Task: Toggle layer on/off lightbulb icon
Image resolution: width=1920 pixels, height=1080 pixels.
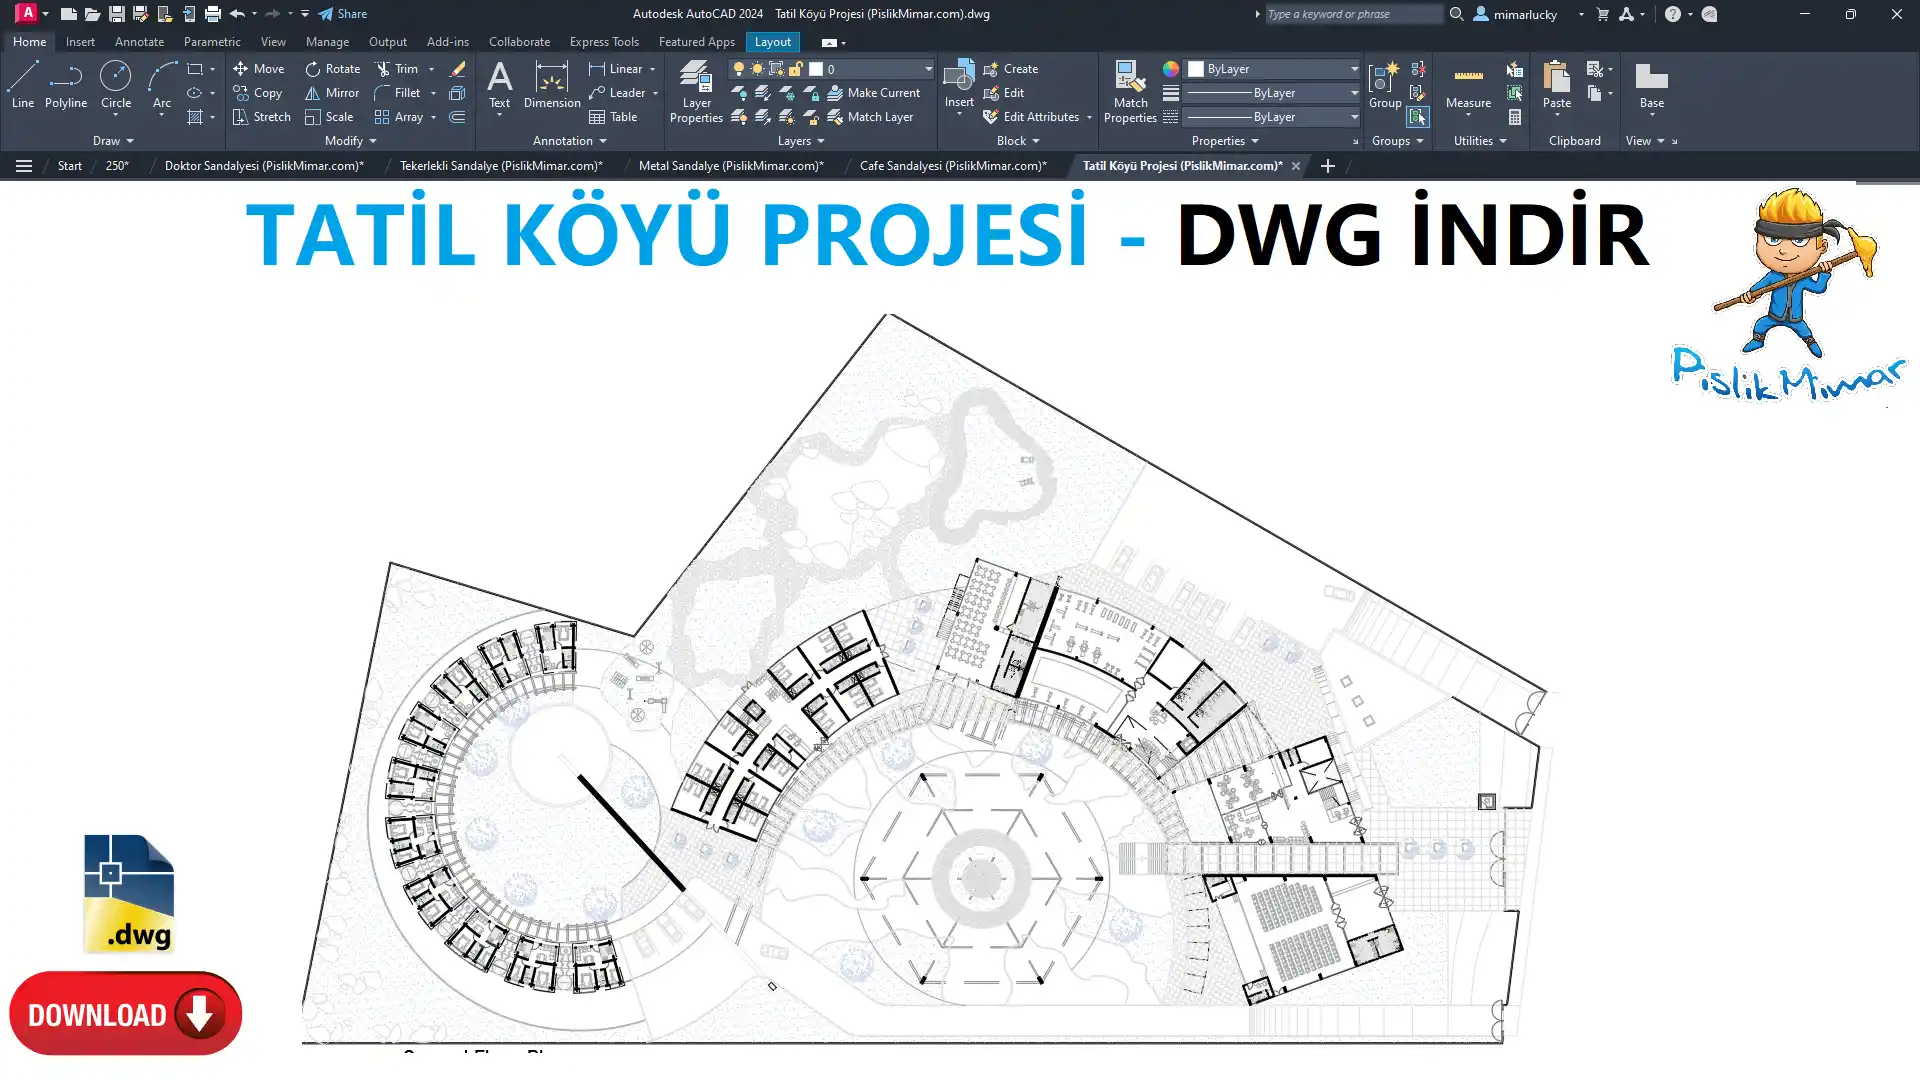Action: (739, 69)
